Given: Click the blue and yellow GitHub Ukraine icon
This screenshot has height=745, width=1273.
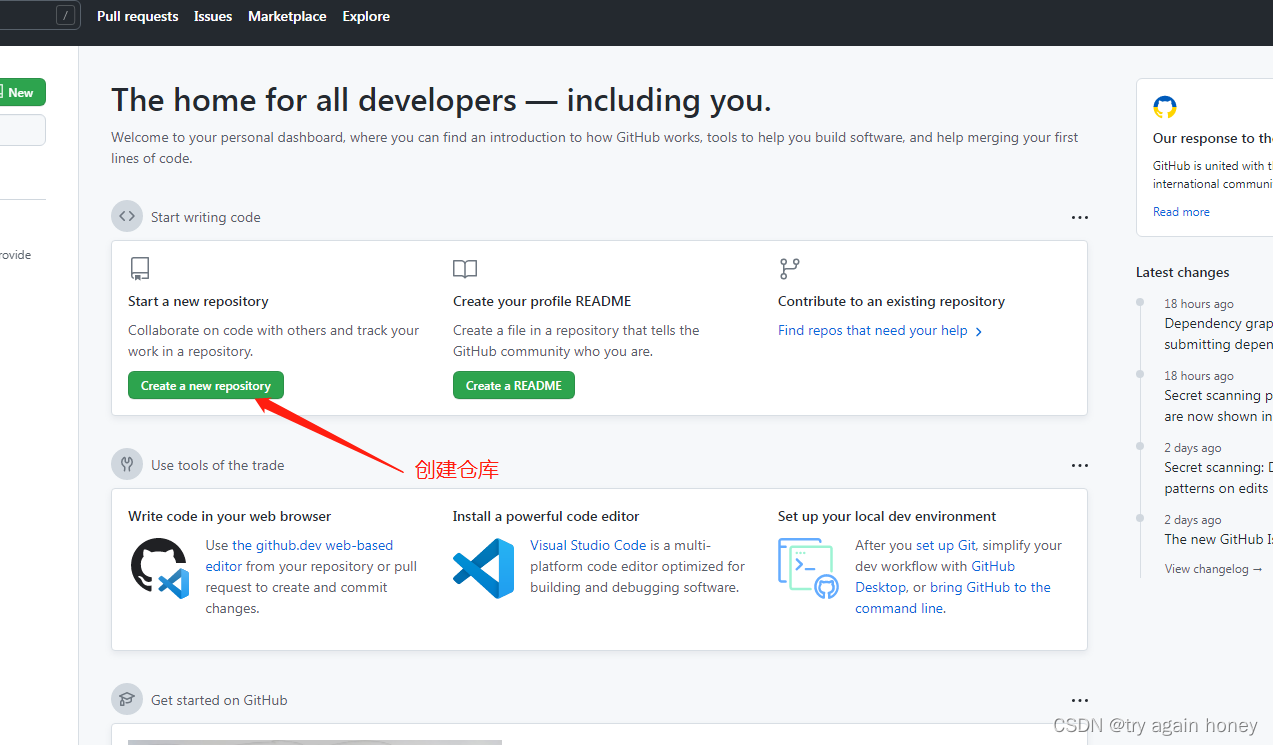Looking at the screenshot, I should point(1165,107).
